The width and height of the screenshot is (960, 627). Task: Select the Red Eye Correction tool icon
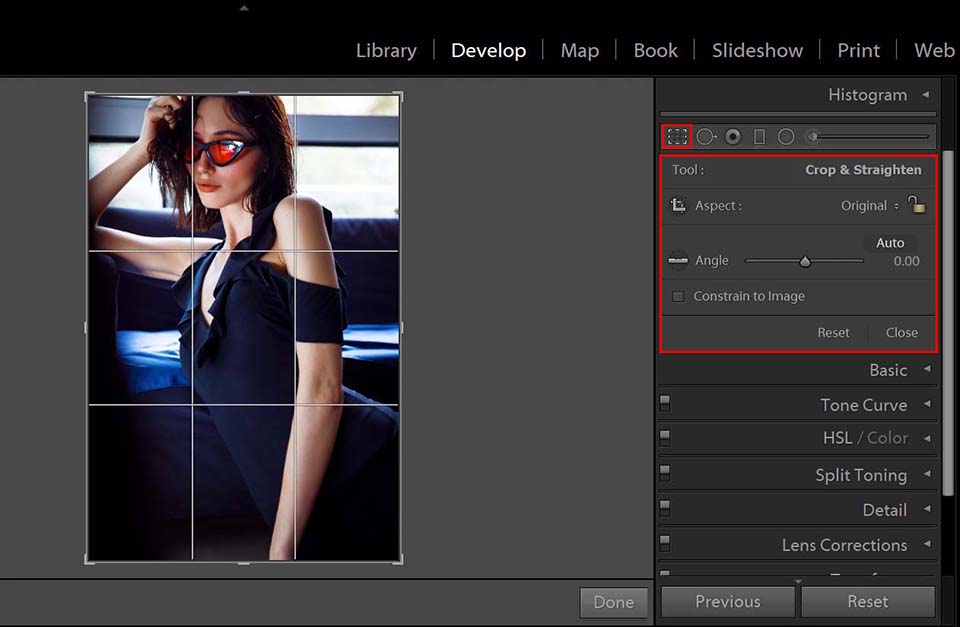coord(733,137)
